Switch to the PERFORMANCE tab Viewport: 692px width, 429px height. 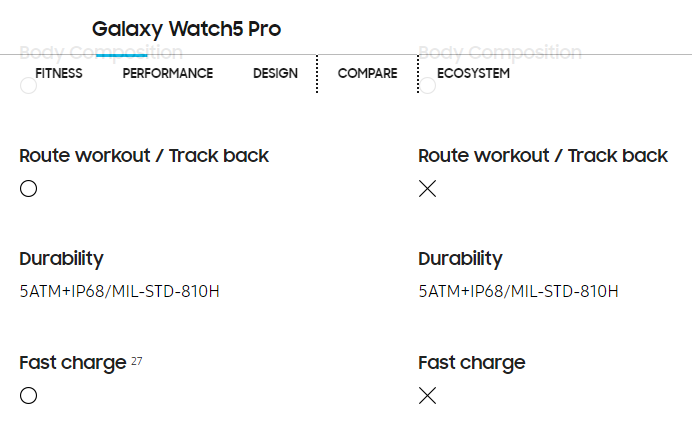[168, 73]
